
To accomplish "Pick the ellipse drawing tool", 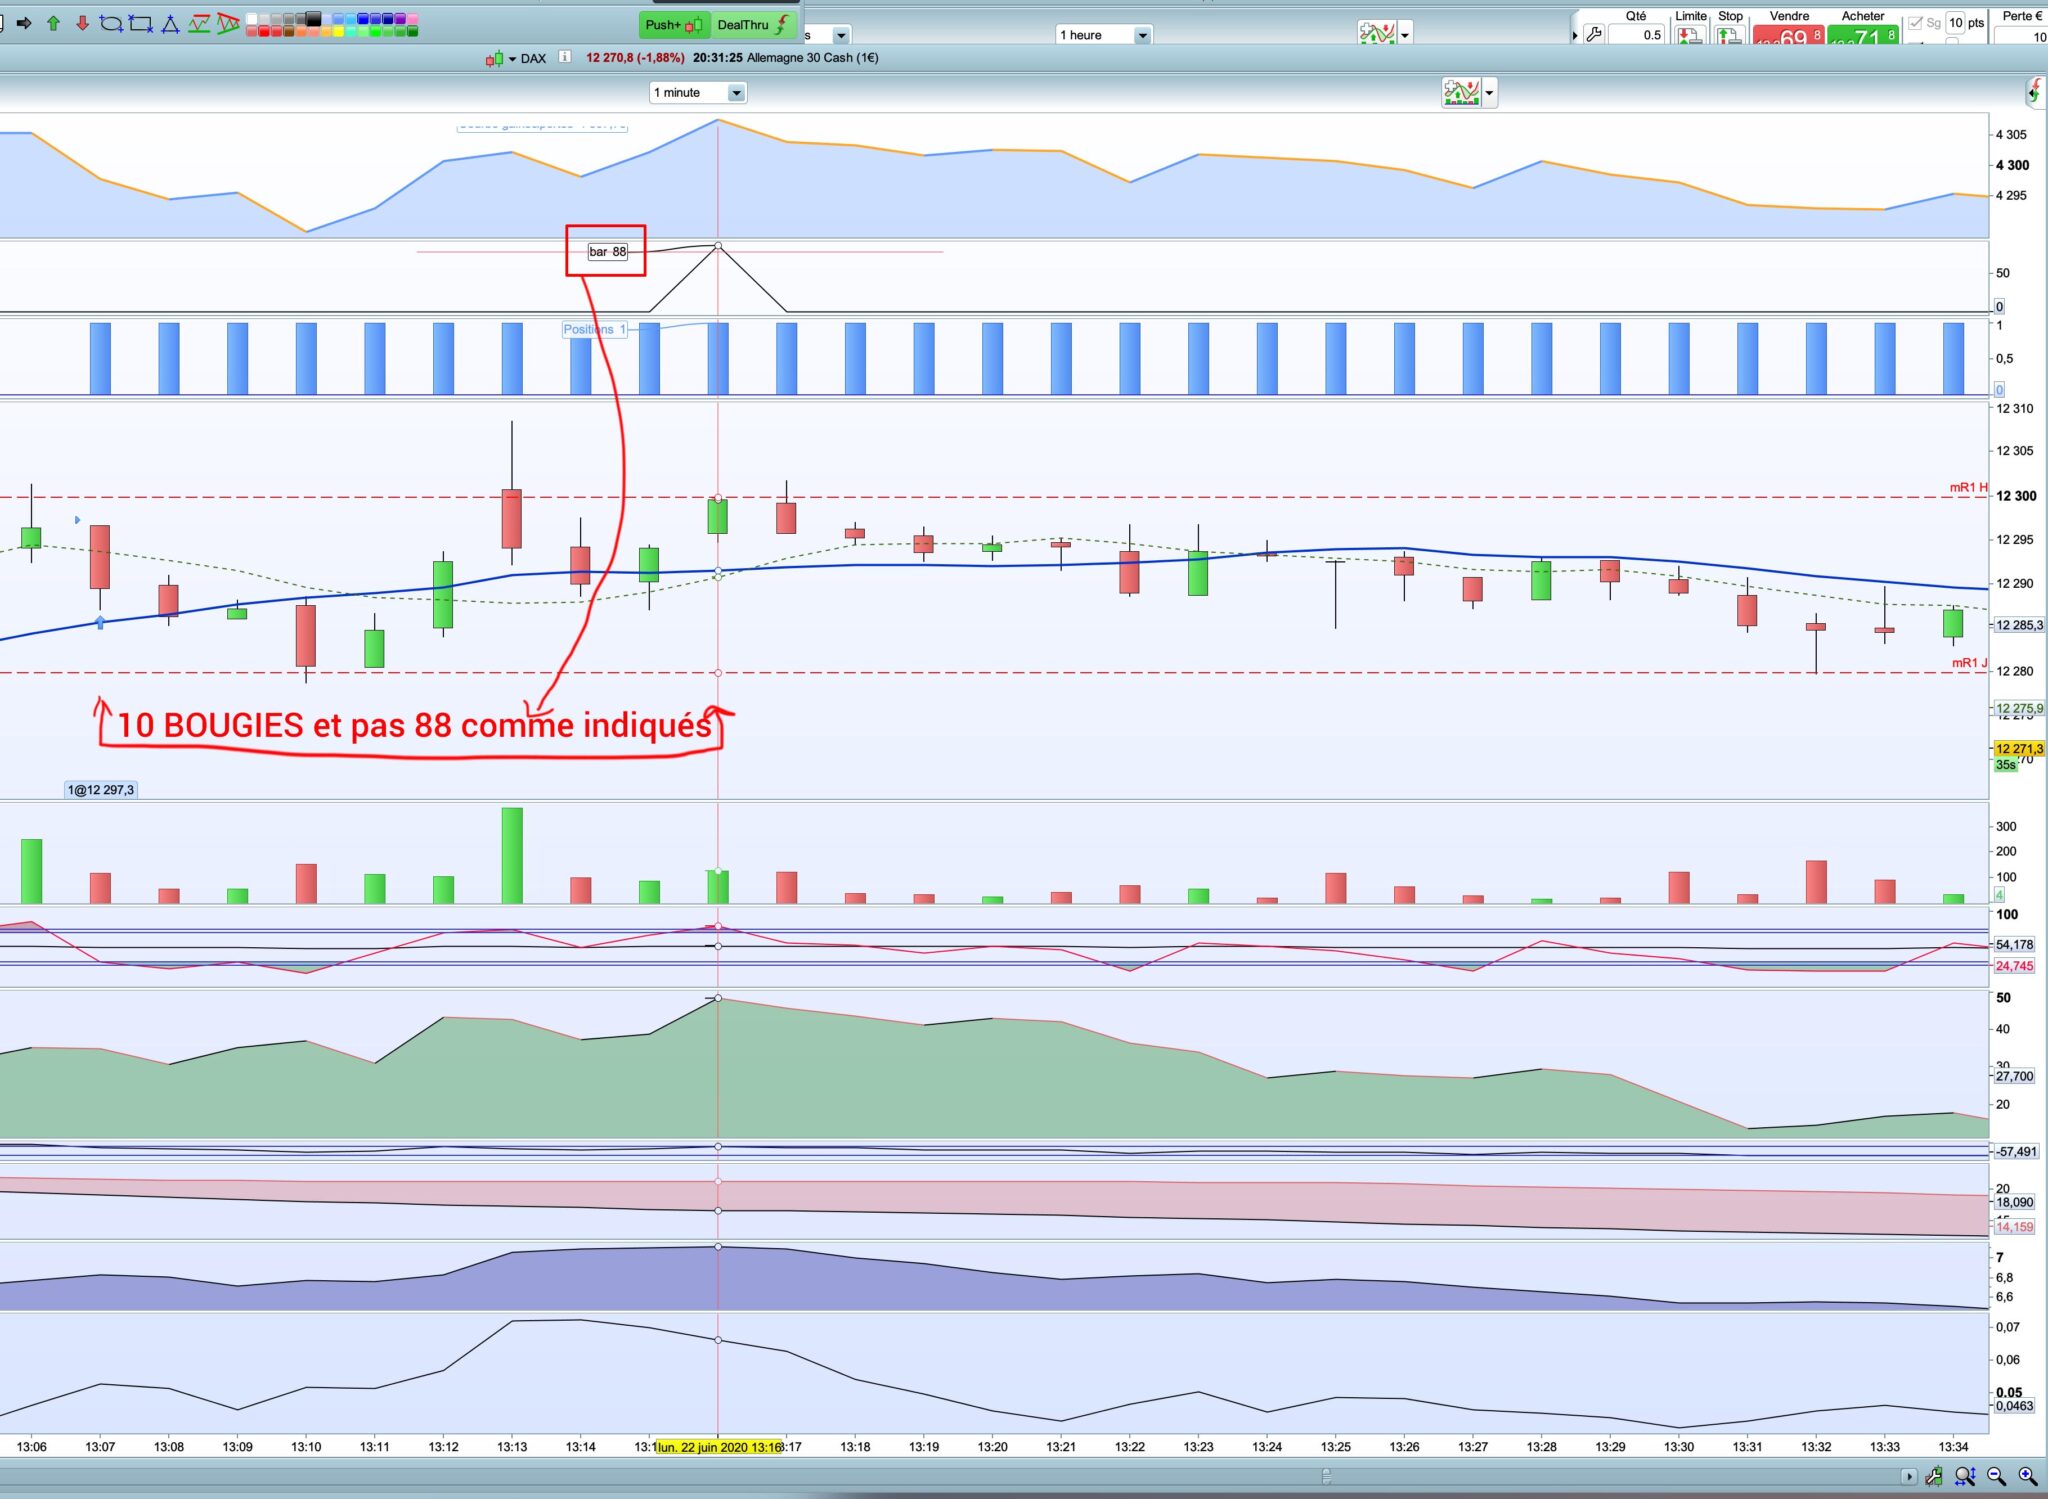I will [111, 23].
